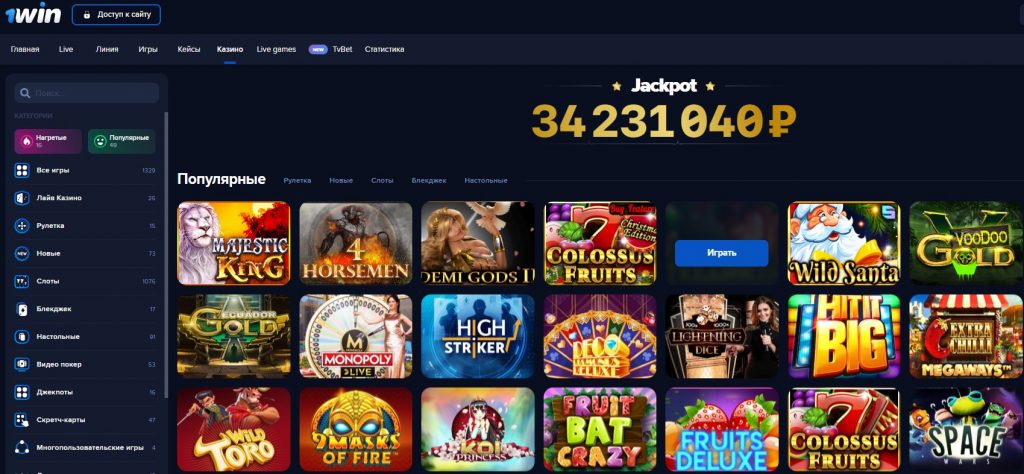Click the 1win logo
The width and height of the screenshot is (1024, 474).
[x=33, y=13]
